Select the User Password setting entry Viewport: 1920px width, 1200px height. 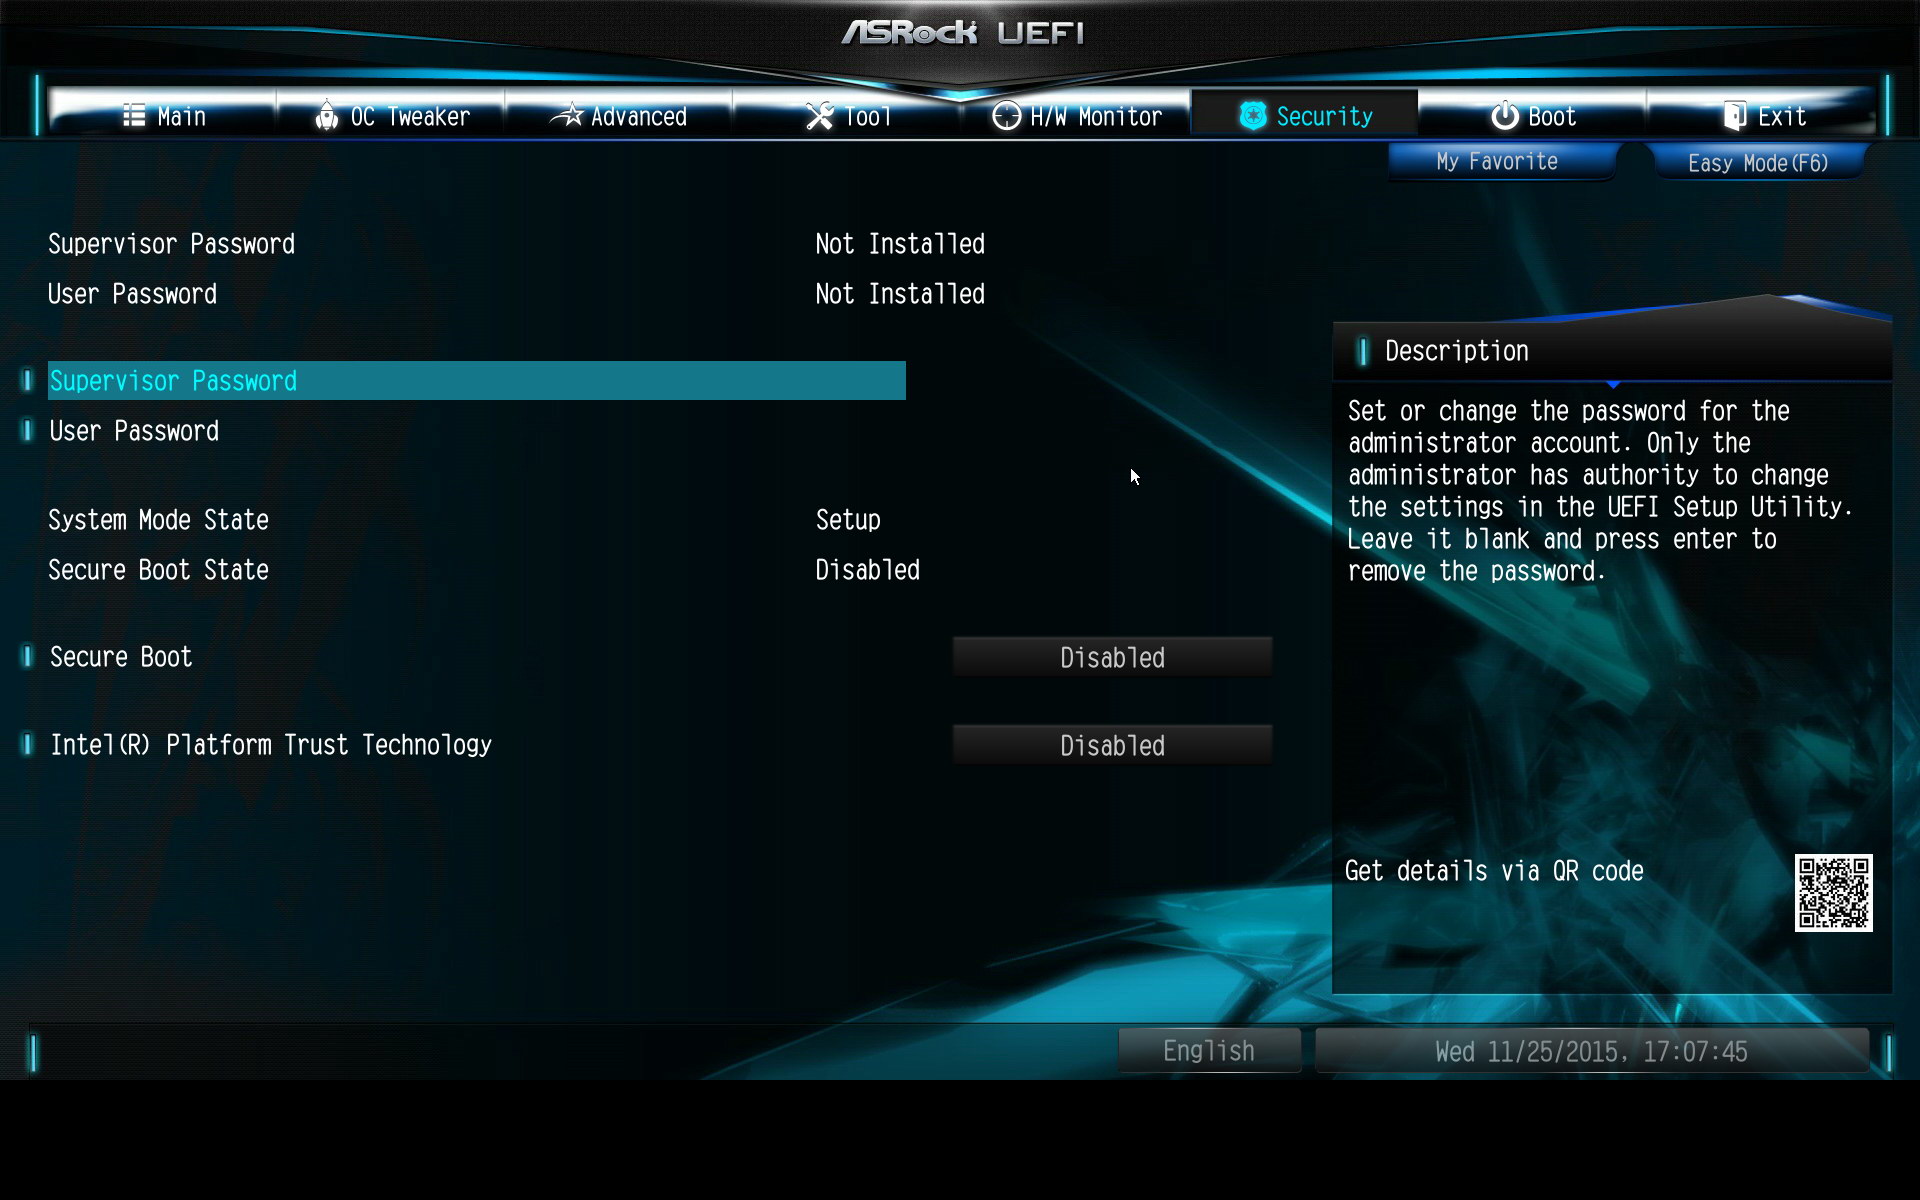(134, 431)
